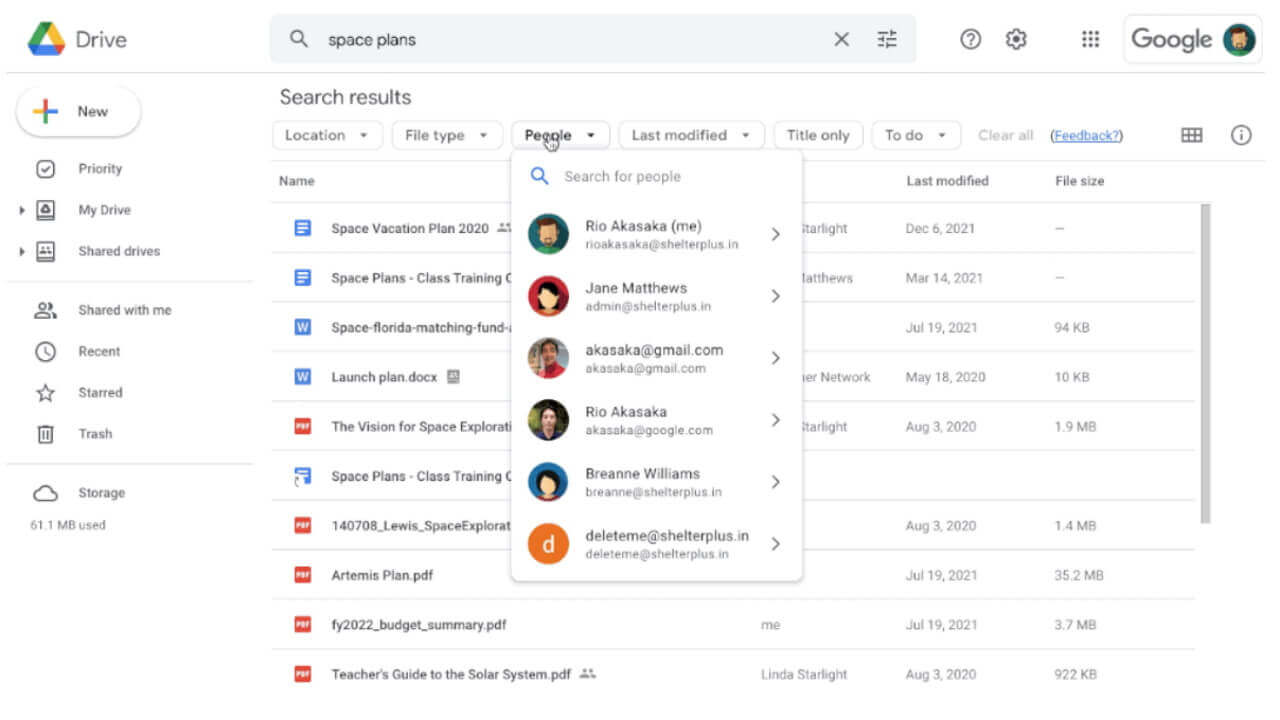Open Drive settings gear
Screen dimensions: 1280x720
(x=1015, y=38)
